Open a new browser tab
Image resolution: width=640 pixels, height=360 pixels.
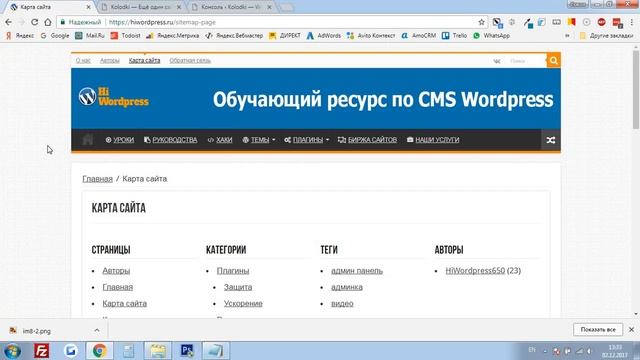[x=287, y=7]
